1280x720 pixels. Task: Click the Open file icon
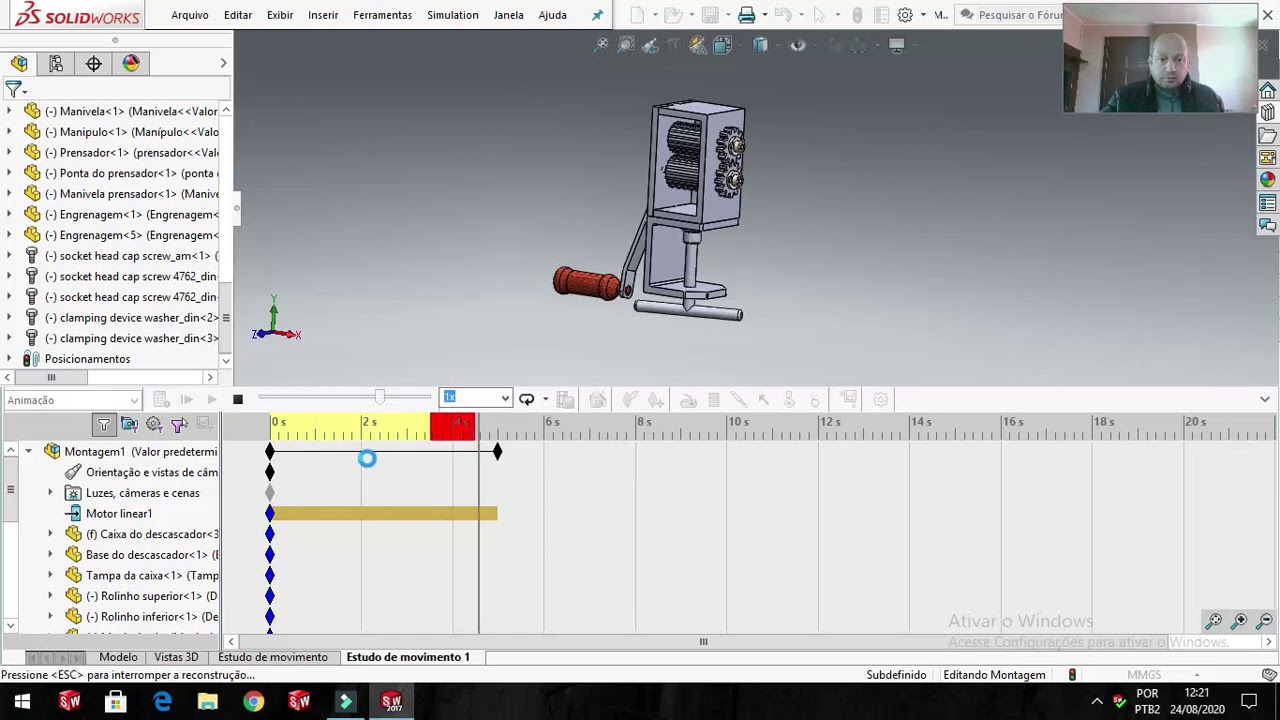(x=673, y=15)
